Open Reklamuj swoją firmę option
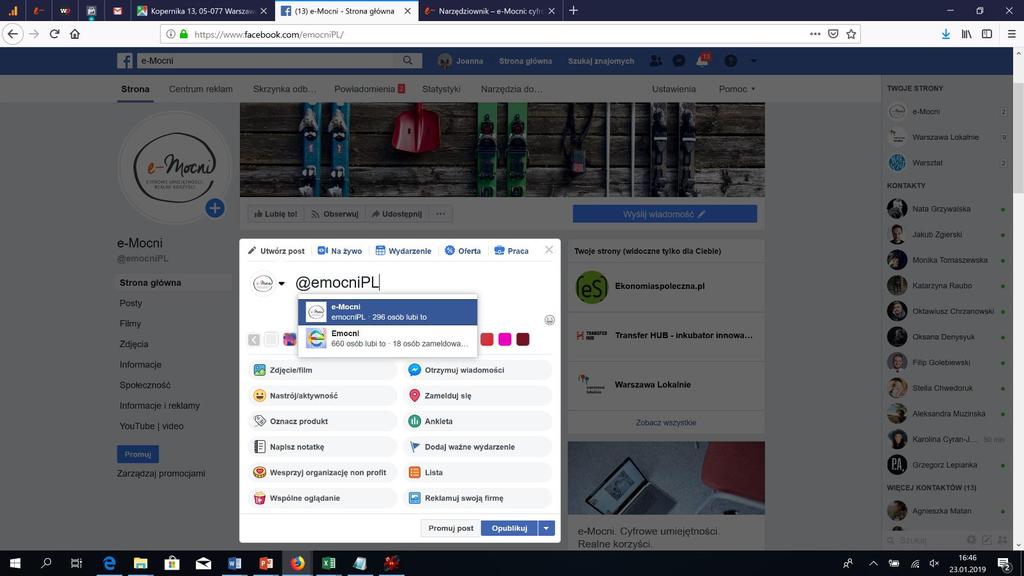 click(x=478, y=498)
